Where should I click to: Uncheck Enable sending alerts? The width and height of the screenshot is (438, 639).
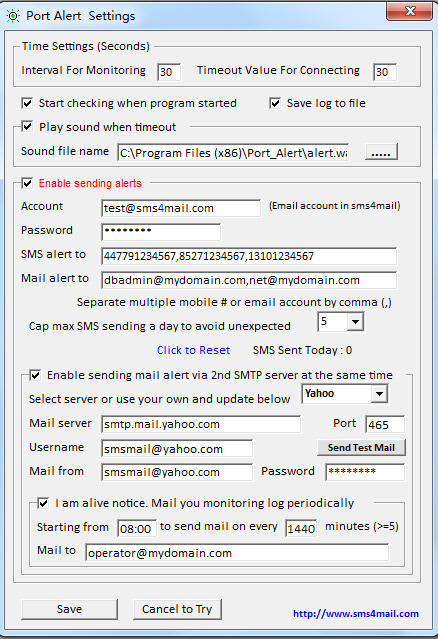(x=27, y=183)
